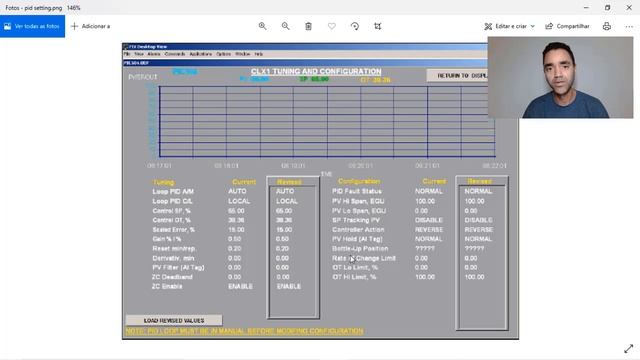The image size is (640, 360).
Task: Select the revised Bottle-Up Position ????? value
Action: [474, 248]
